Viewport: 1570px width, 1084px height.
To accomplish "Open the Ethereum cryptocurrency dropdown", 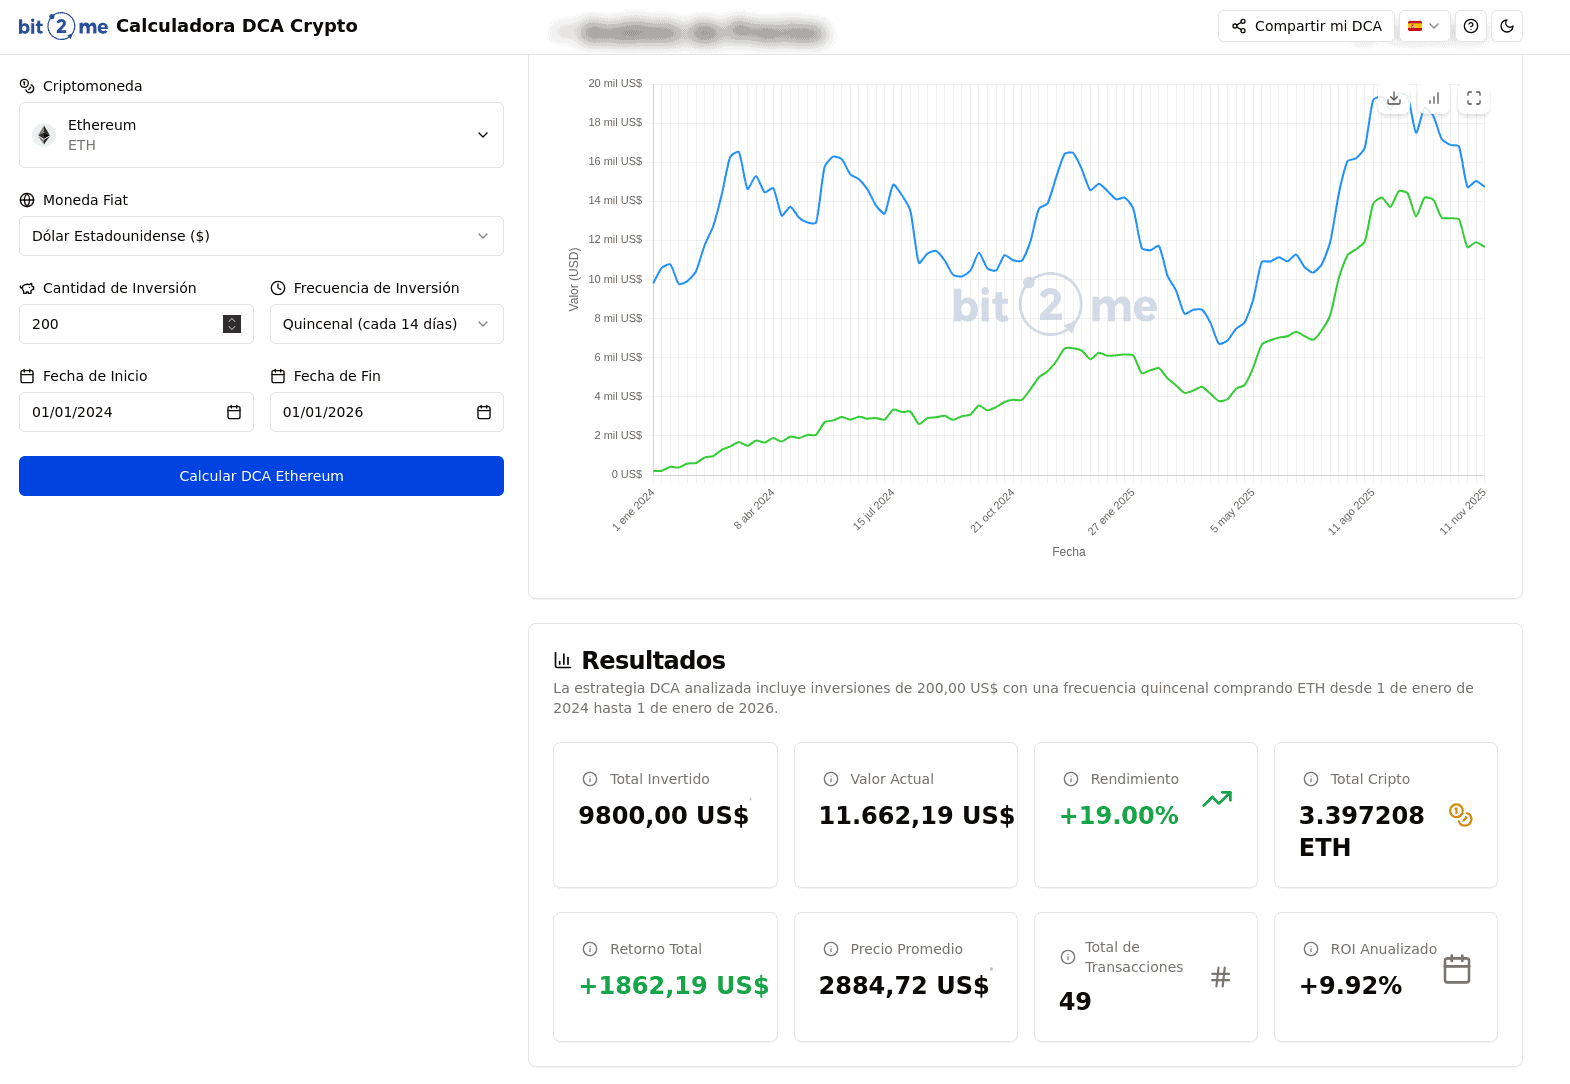I will click(x=261, y=135).
